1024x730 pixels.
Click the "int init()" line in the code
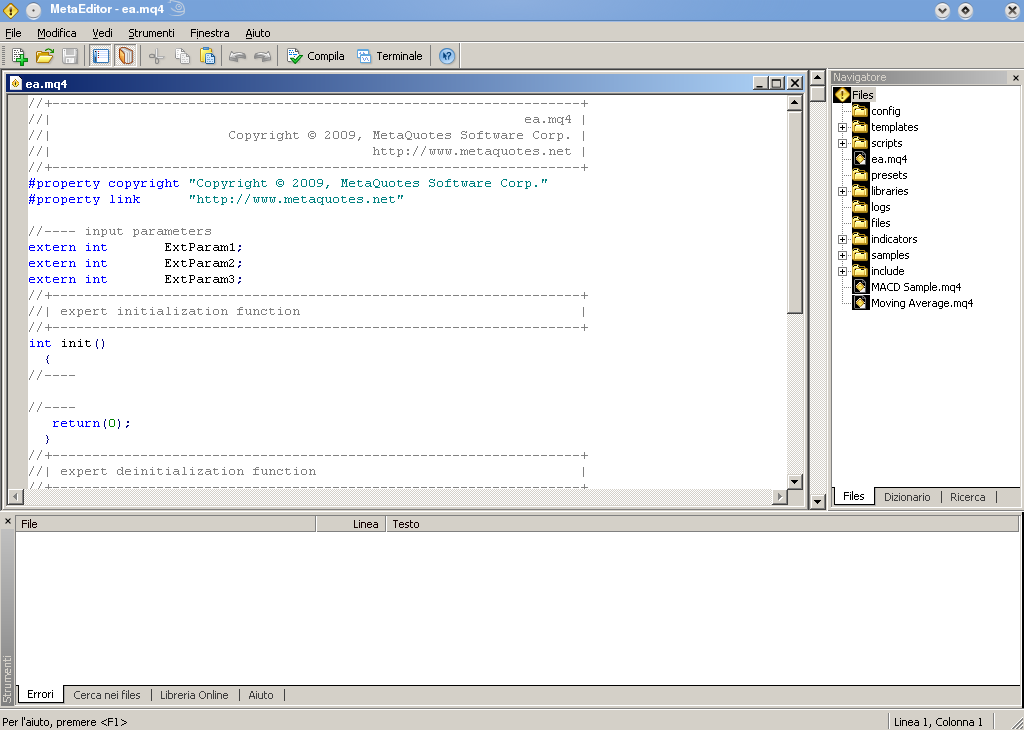tap(67, 343)
